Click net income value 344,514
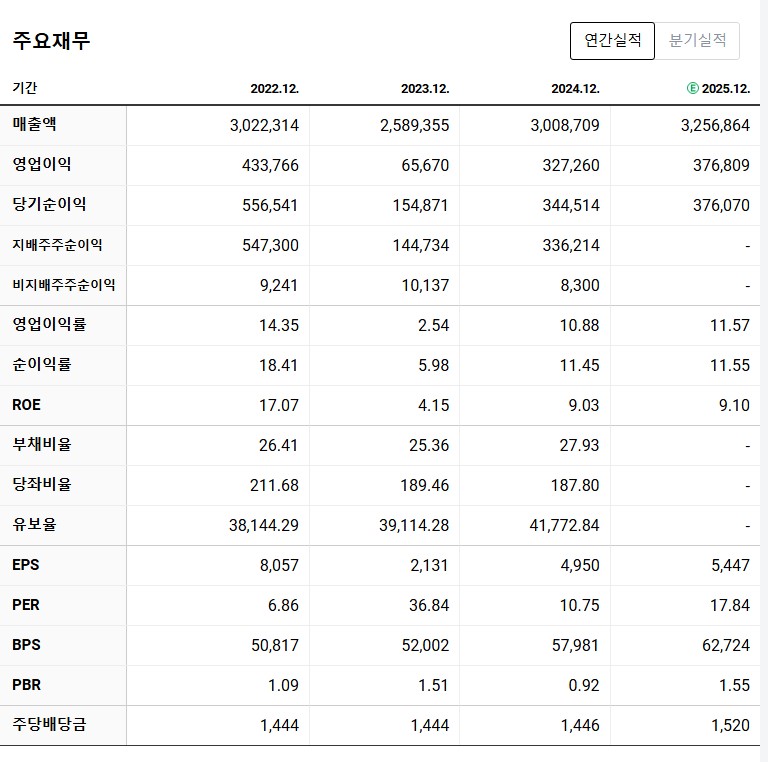 tap(571, 205)
